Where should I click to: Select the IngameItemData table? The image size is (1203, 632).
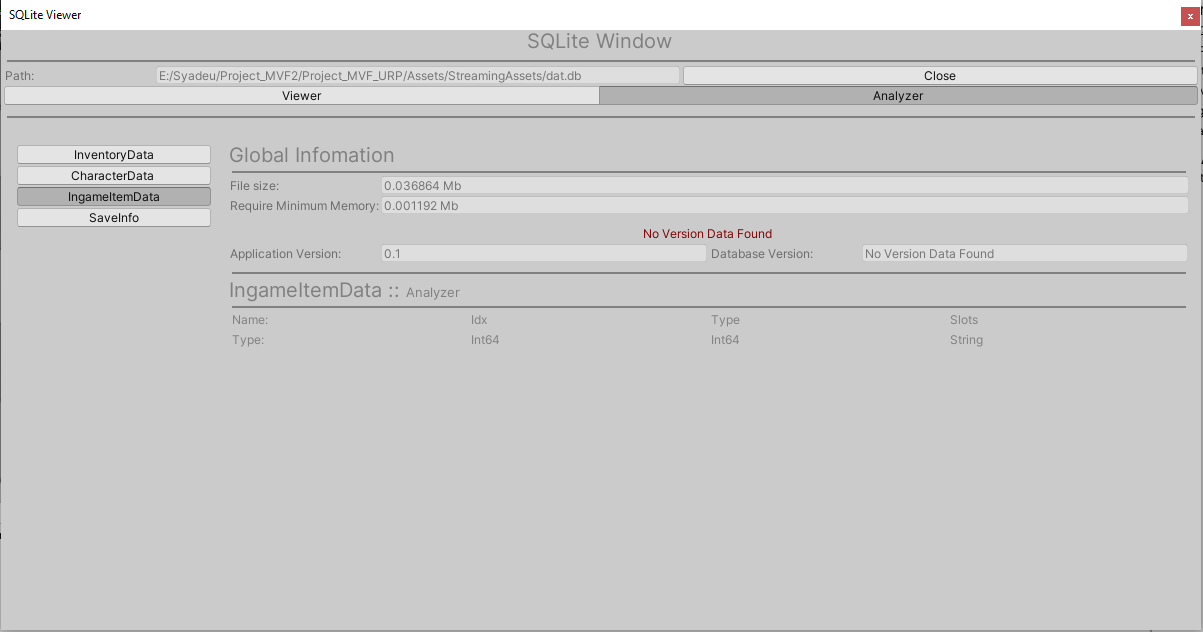click(114, 197)
